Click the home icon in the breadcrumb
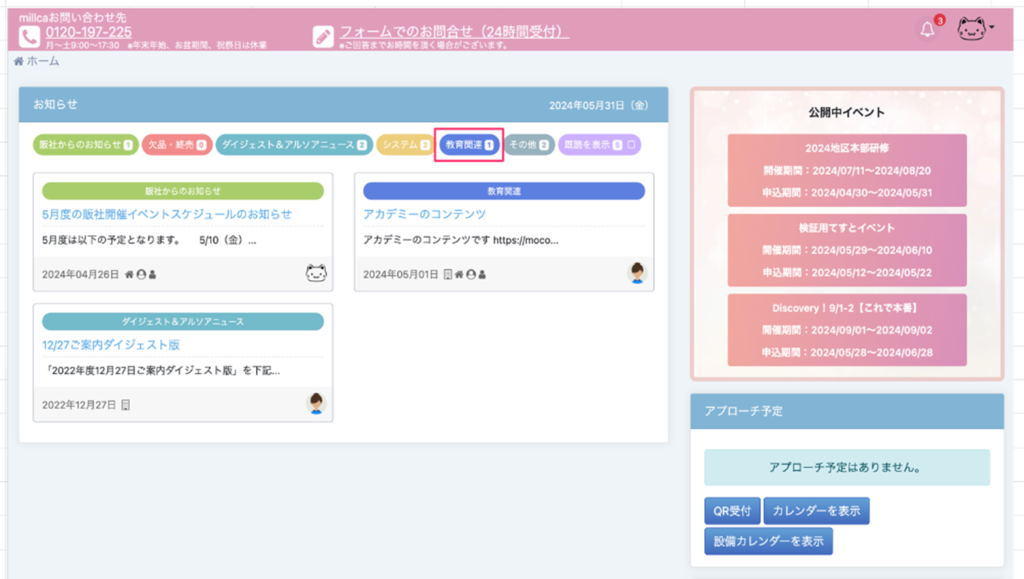Viewport: 1024px width, 579px height. [19, 62]
